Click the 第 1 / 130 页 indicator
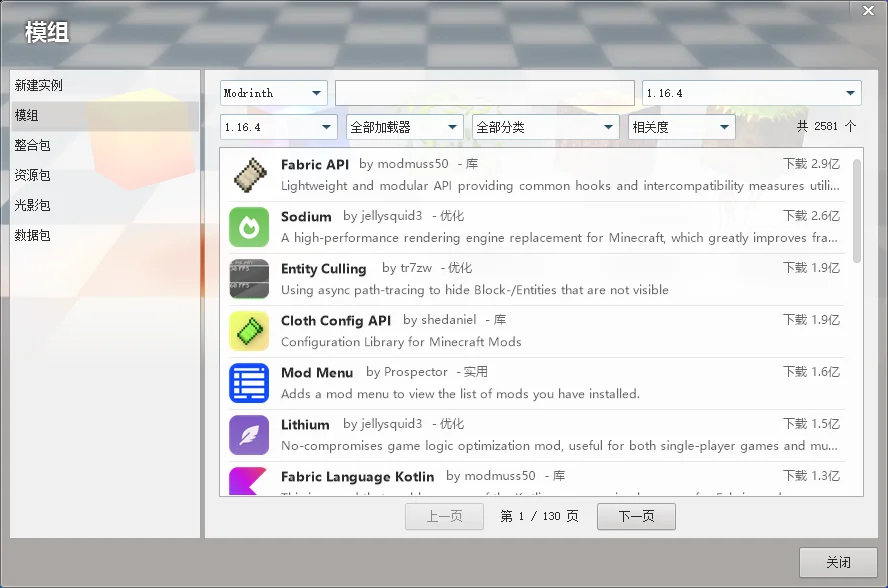The height and width of the screenshot is (588, 888). coord(539,516)
